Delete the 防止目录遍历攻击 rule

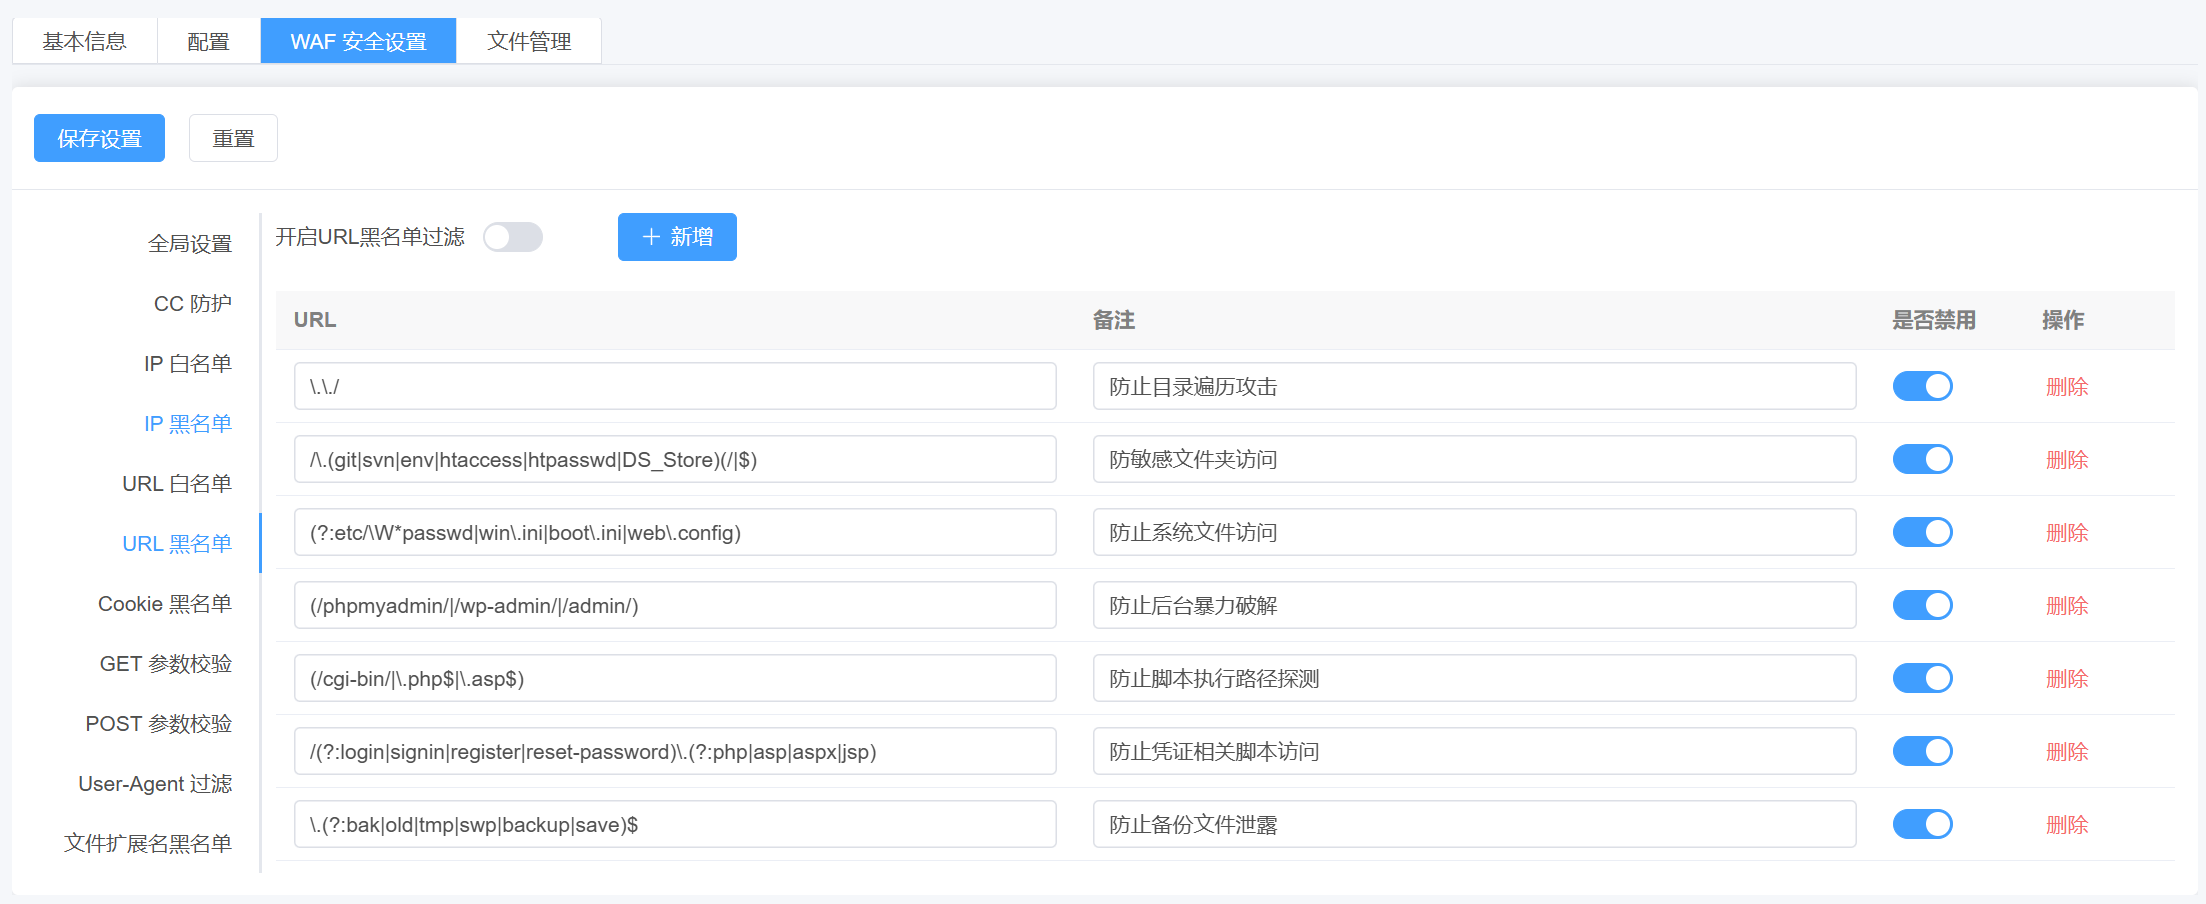point(2067,387)
